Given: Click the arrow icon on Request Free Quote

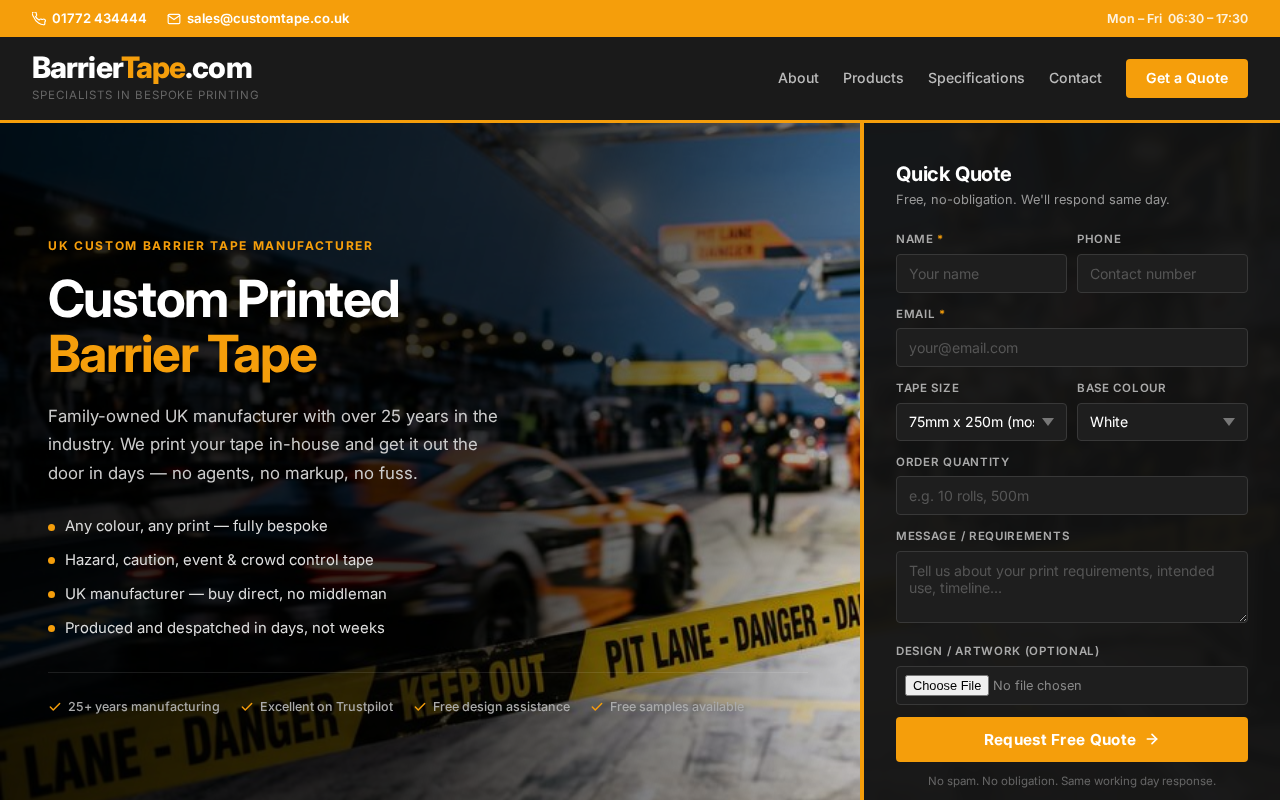Looking at the screenshot, I should coord(1152,739).
